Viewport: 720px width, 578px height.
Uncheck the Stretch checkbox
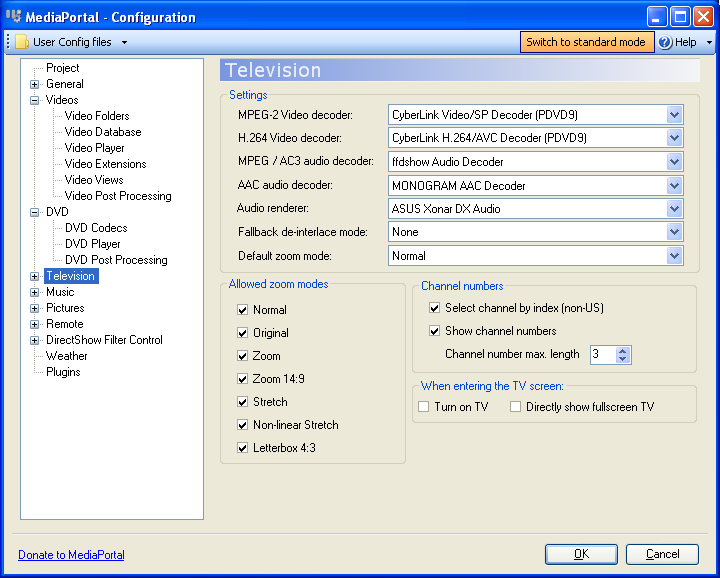242,402
